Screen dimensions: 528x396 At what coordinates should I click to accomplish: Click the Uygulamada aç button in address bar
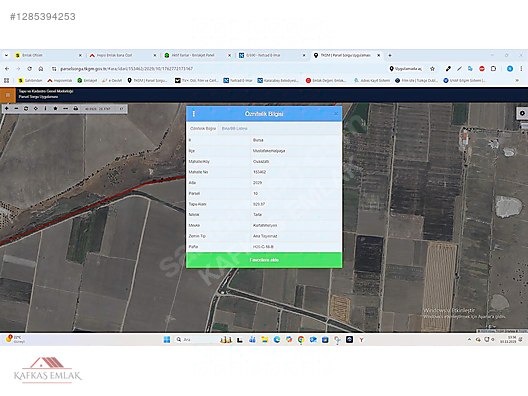[x=405, y=69]
